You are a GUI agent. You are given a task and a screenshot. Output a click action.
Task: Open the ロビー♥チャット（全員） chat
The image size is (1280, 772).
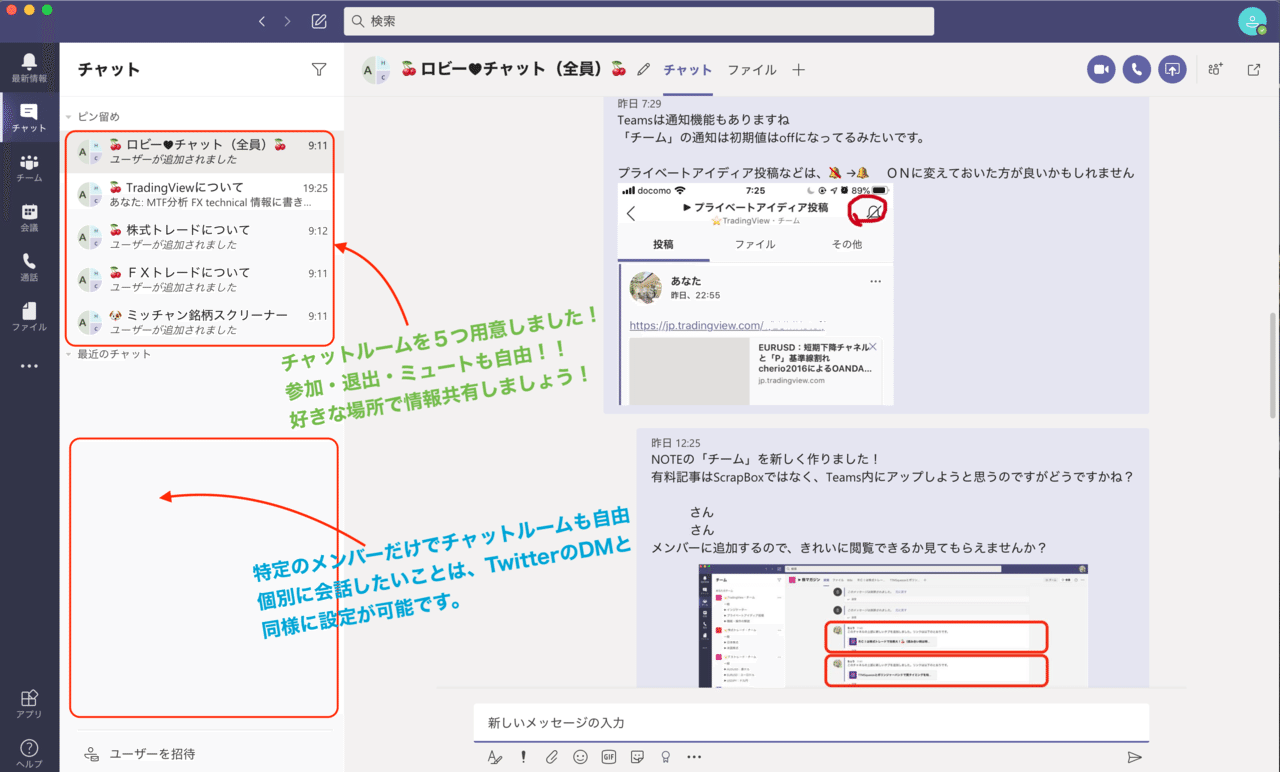click(x=202, y=152)
